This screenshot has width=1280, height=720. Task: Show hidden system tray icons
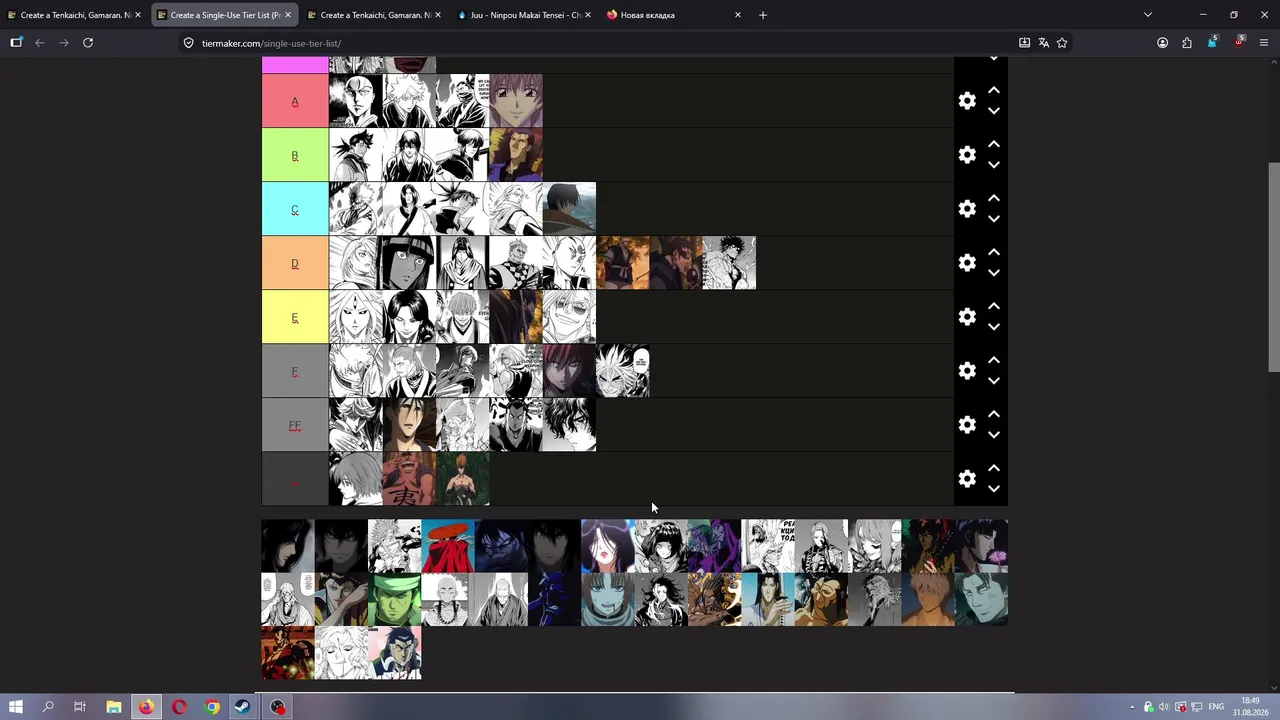(1131, 707)
